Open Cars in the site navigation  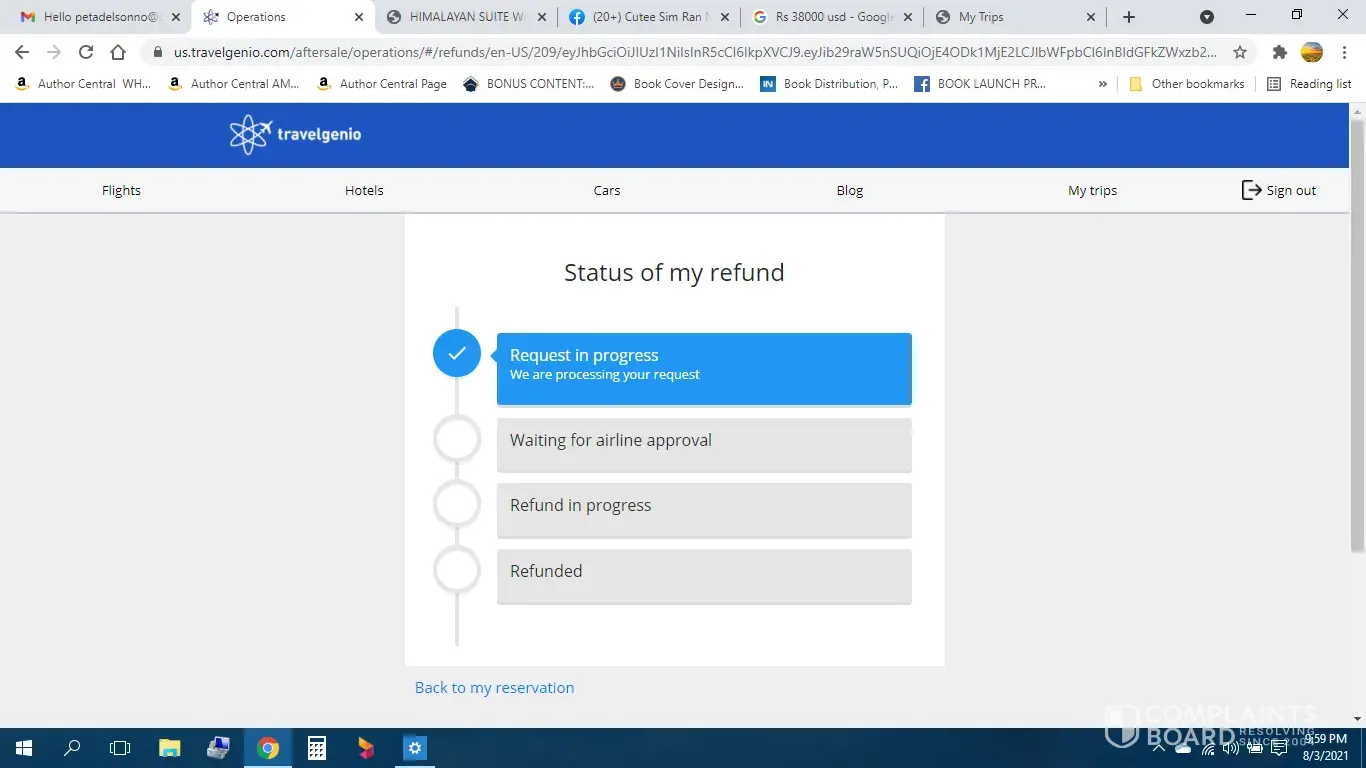pyautogui.click(x=607, y=190)
